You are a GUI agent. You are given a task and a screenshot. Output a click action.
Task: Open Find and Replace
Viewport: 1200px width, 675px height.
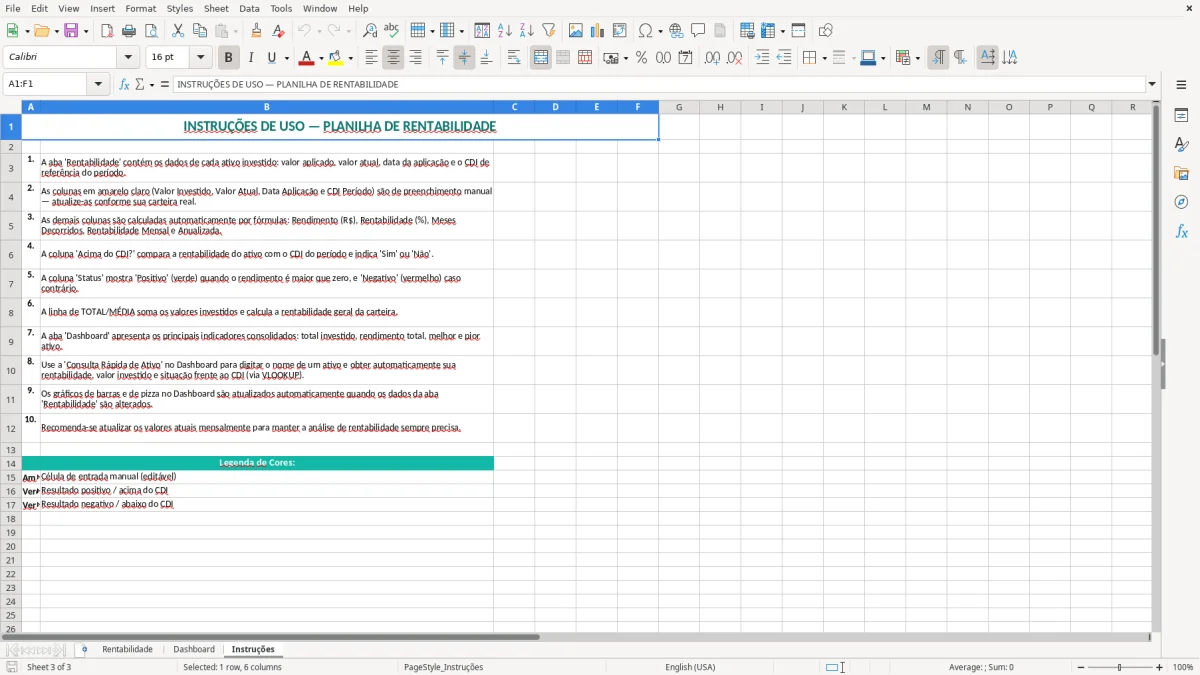370,31
